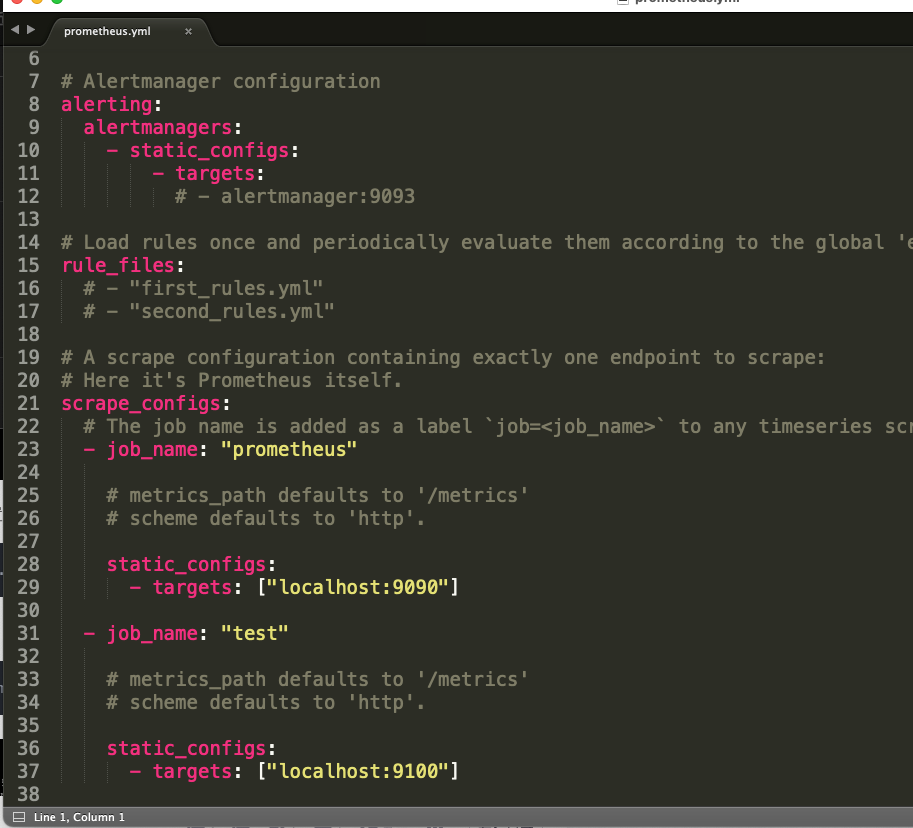Click 'job_name' key on line 31
This screenshot has width=913, height=828.
pos(153,634)
